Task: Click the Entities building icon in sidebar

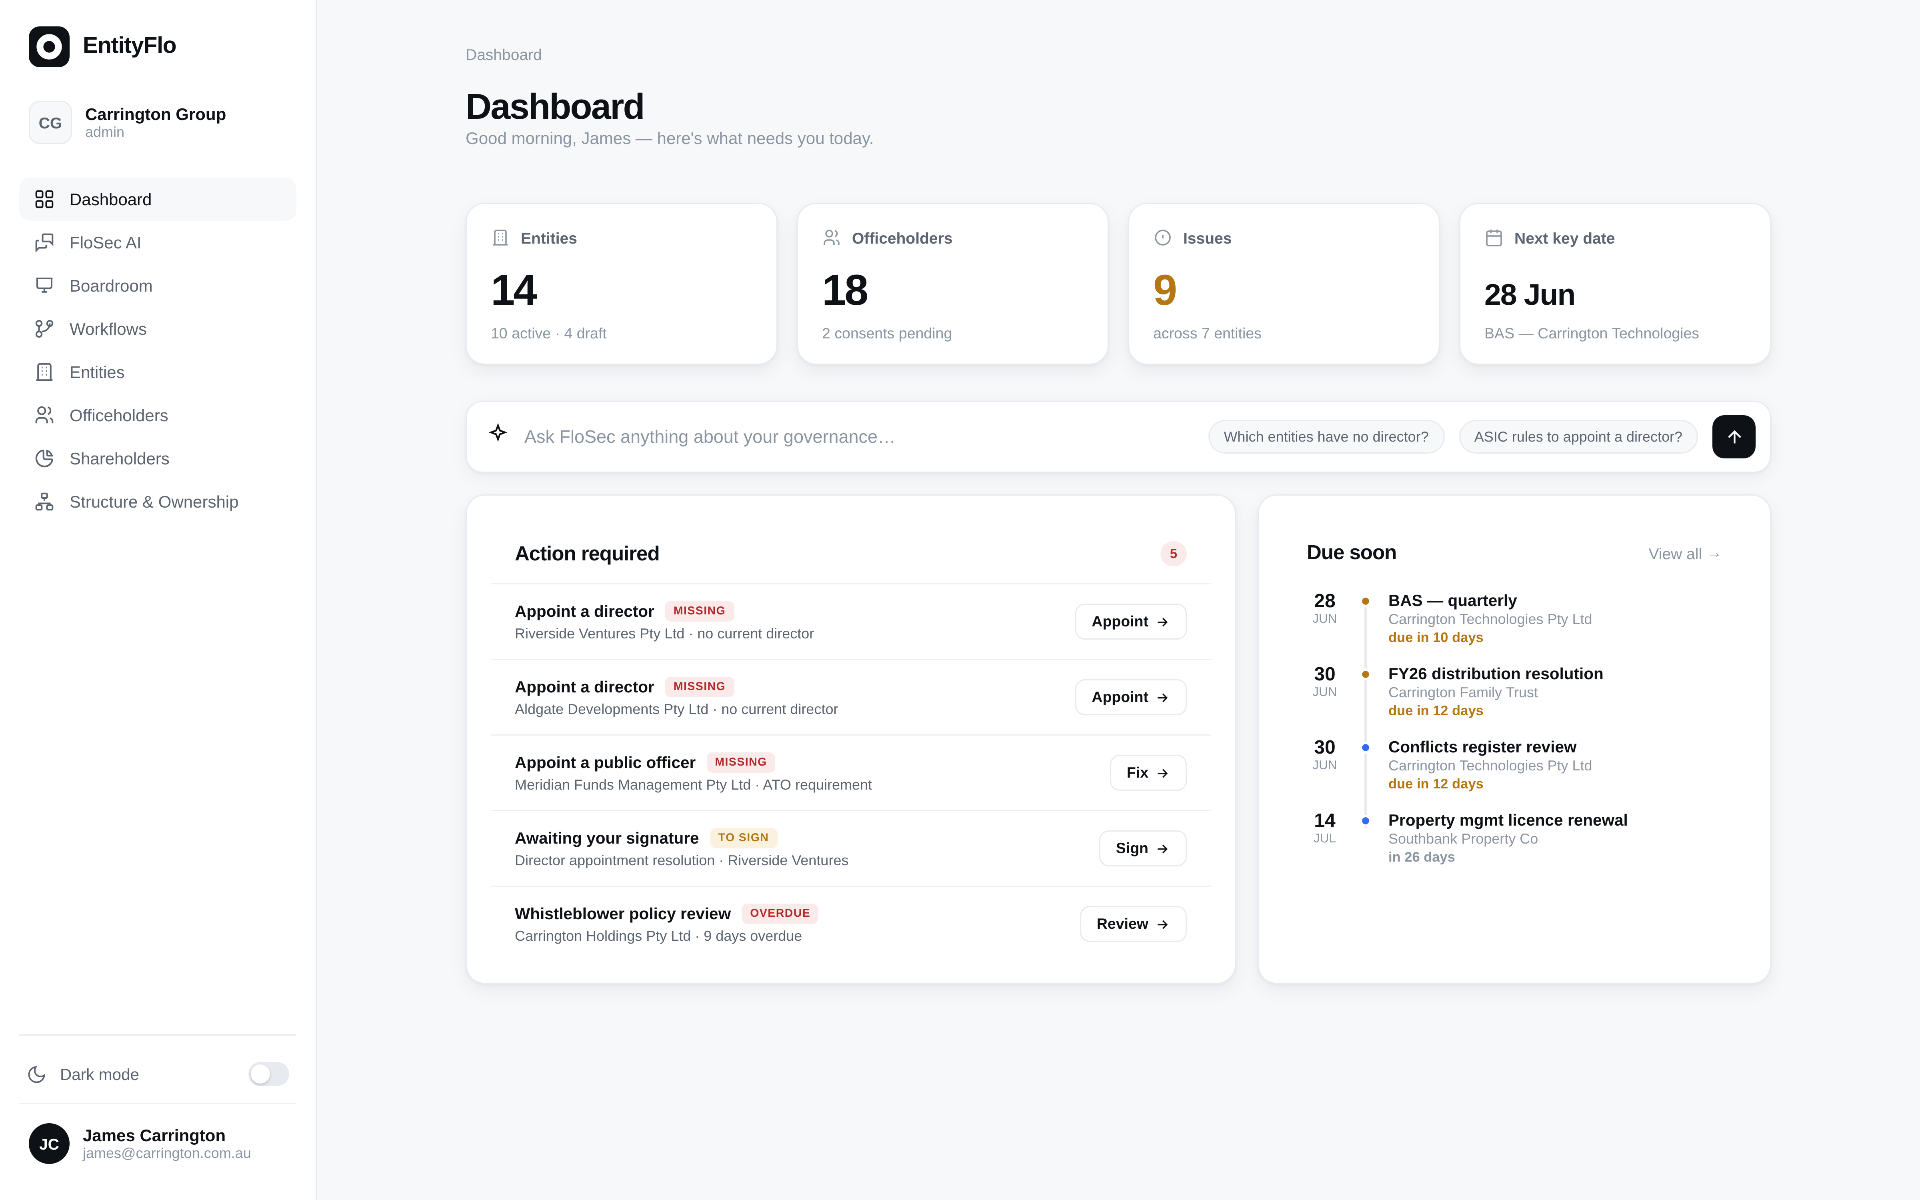Action: click(44, 372)
